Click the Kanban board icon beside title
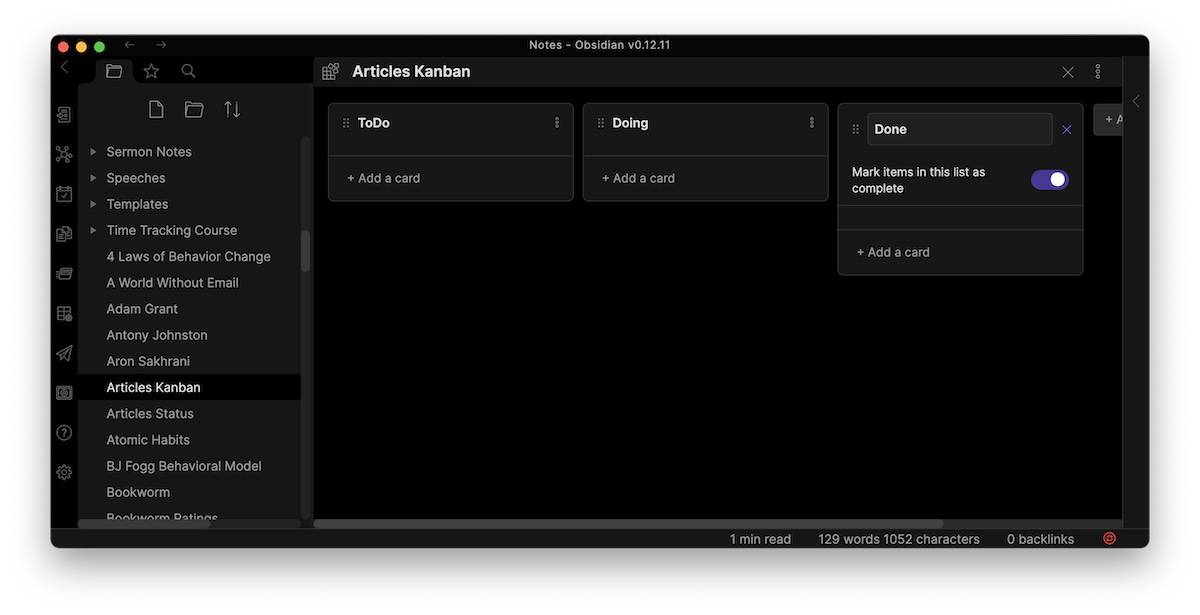Image resolution: width=1200 pixels, height=615 pixels. pyautogui.click(x=331, y=72)
